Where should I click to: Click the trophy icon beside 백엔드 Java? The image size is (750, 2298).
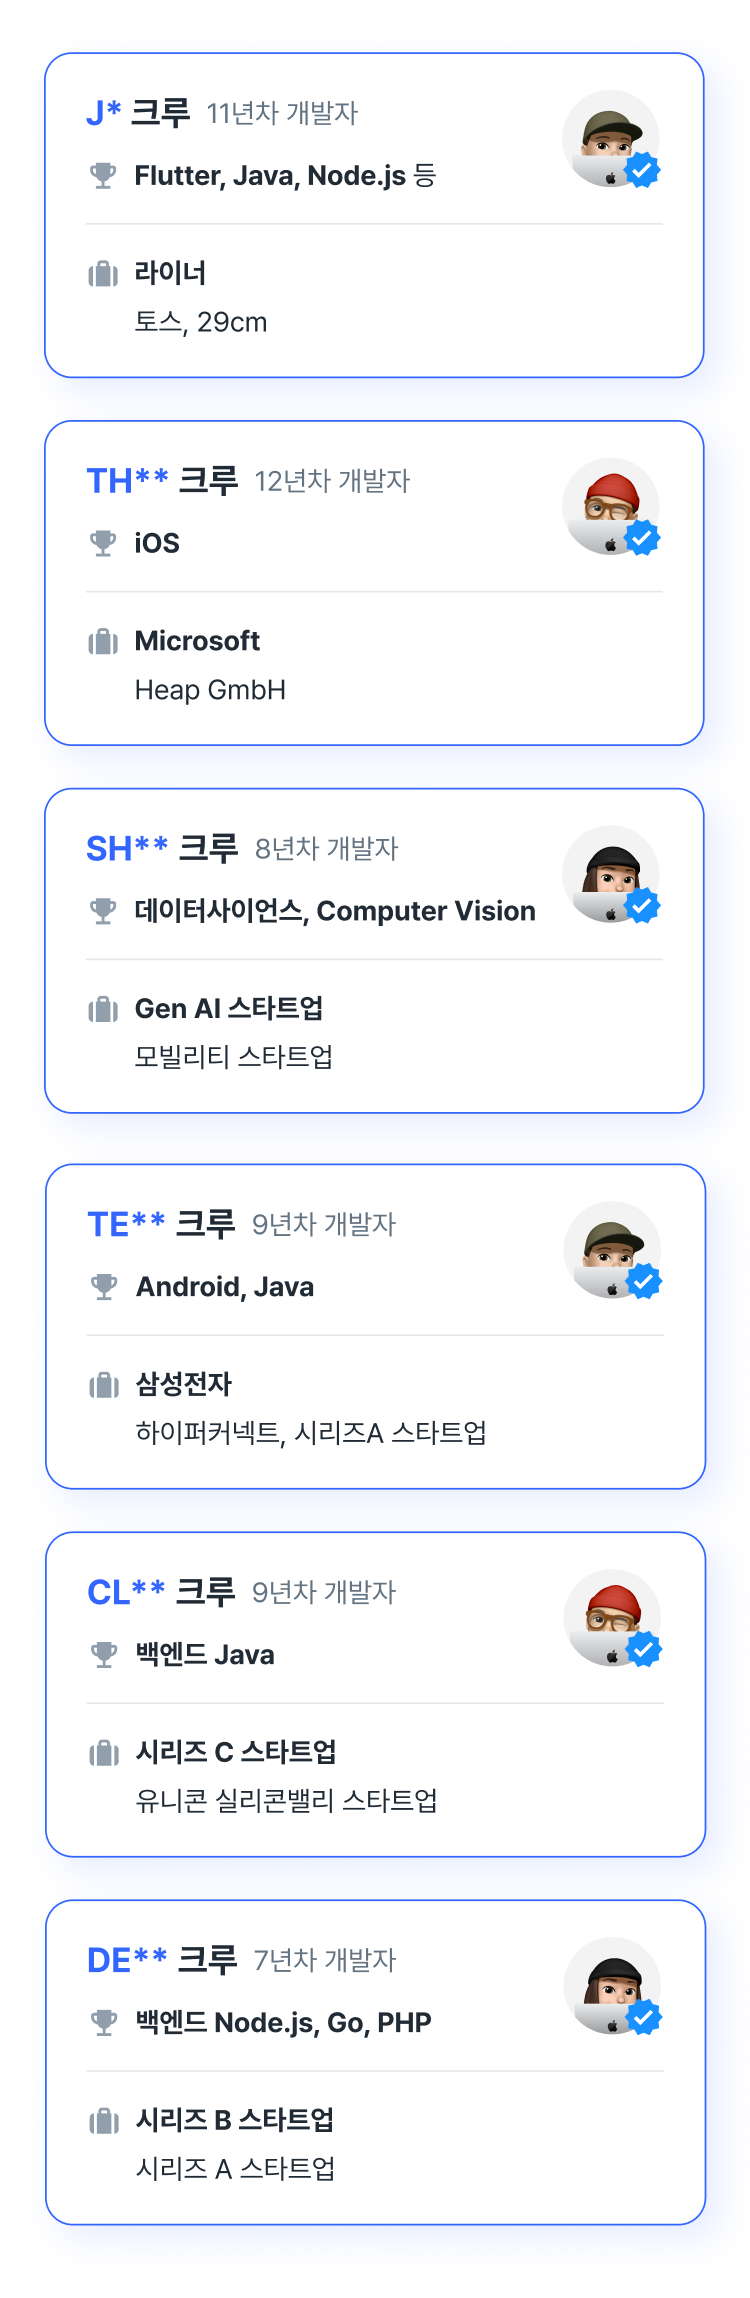[104, 1655]
